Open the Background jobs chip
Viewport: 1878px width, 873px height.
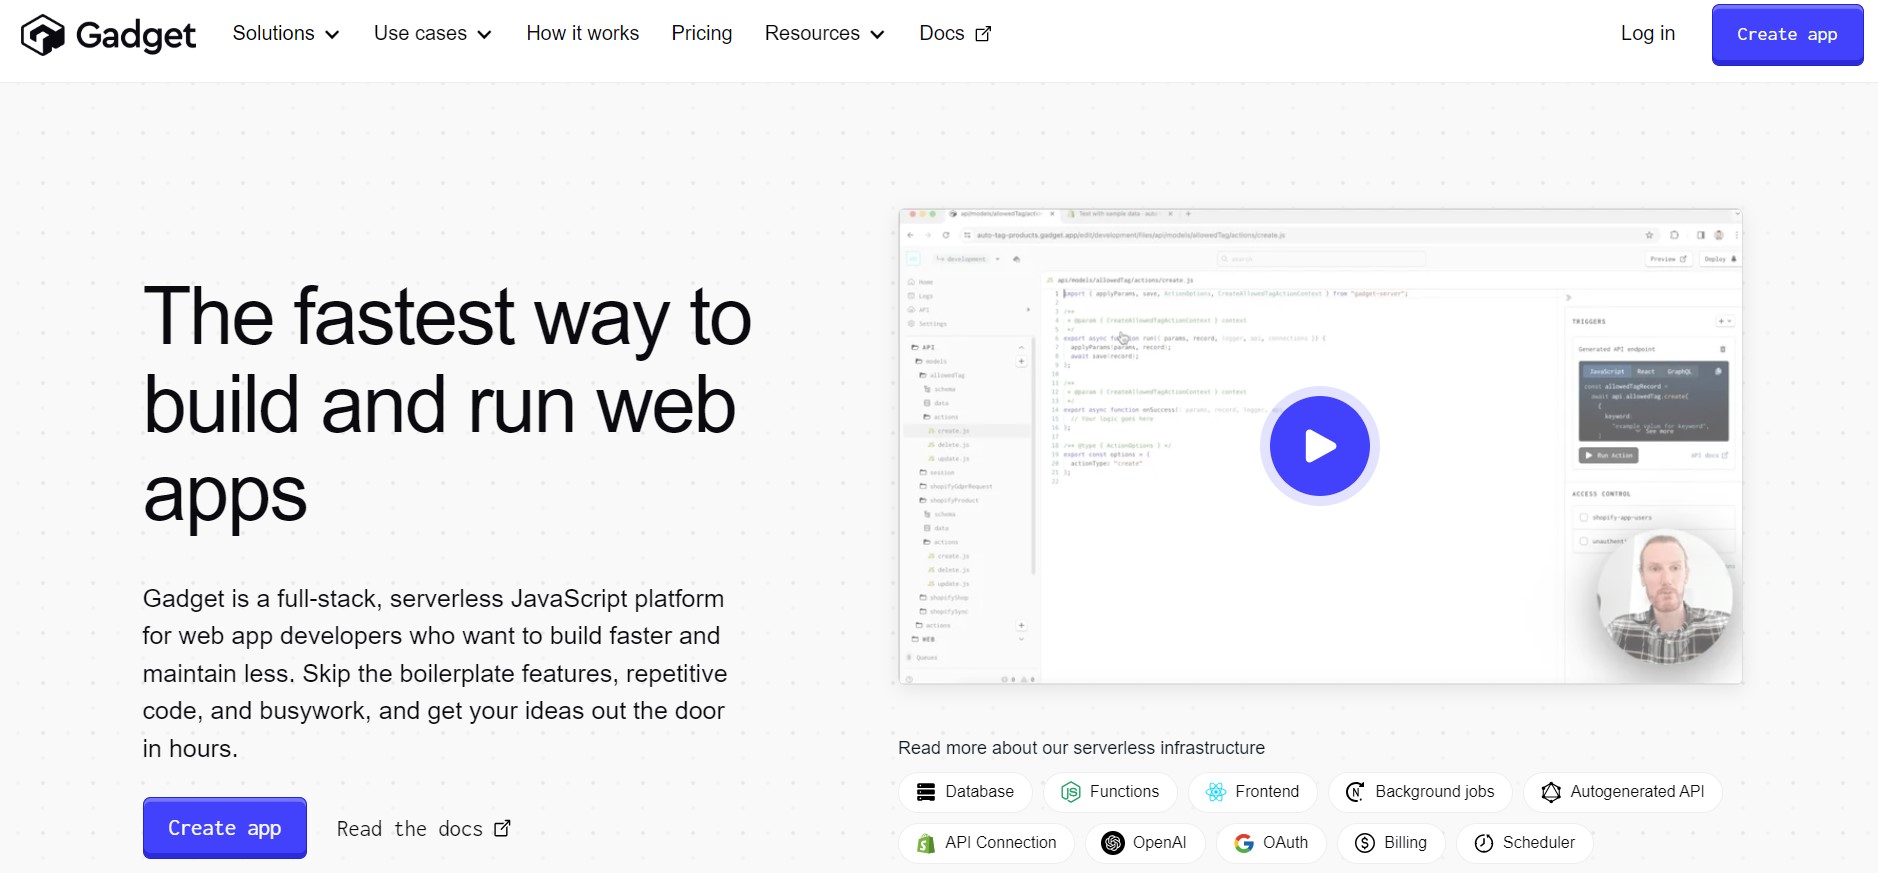click(x=1420, y=792)
